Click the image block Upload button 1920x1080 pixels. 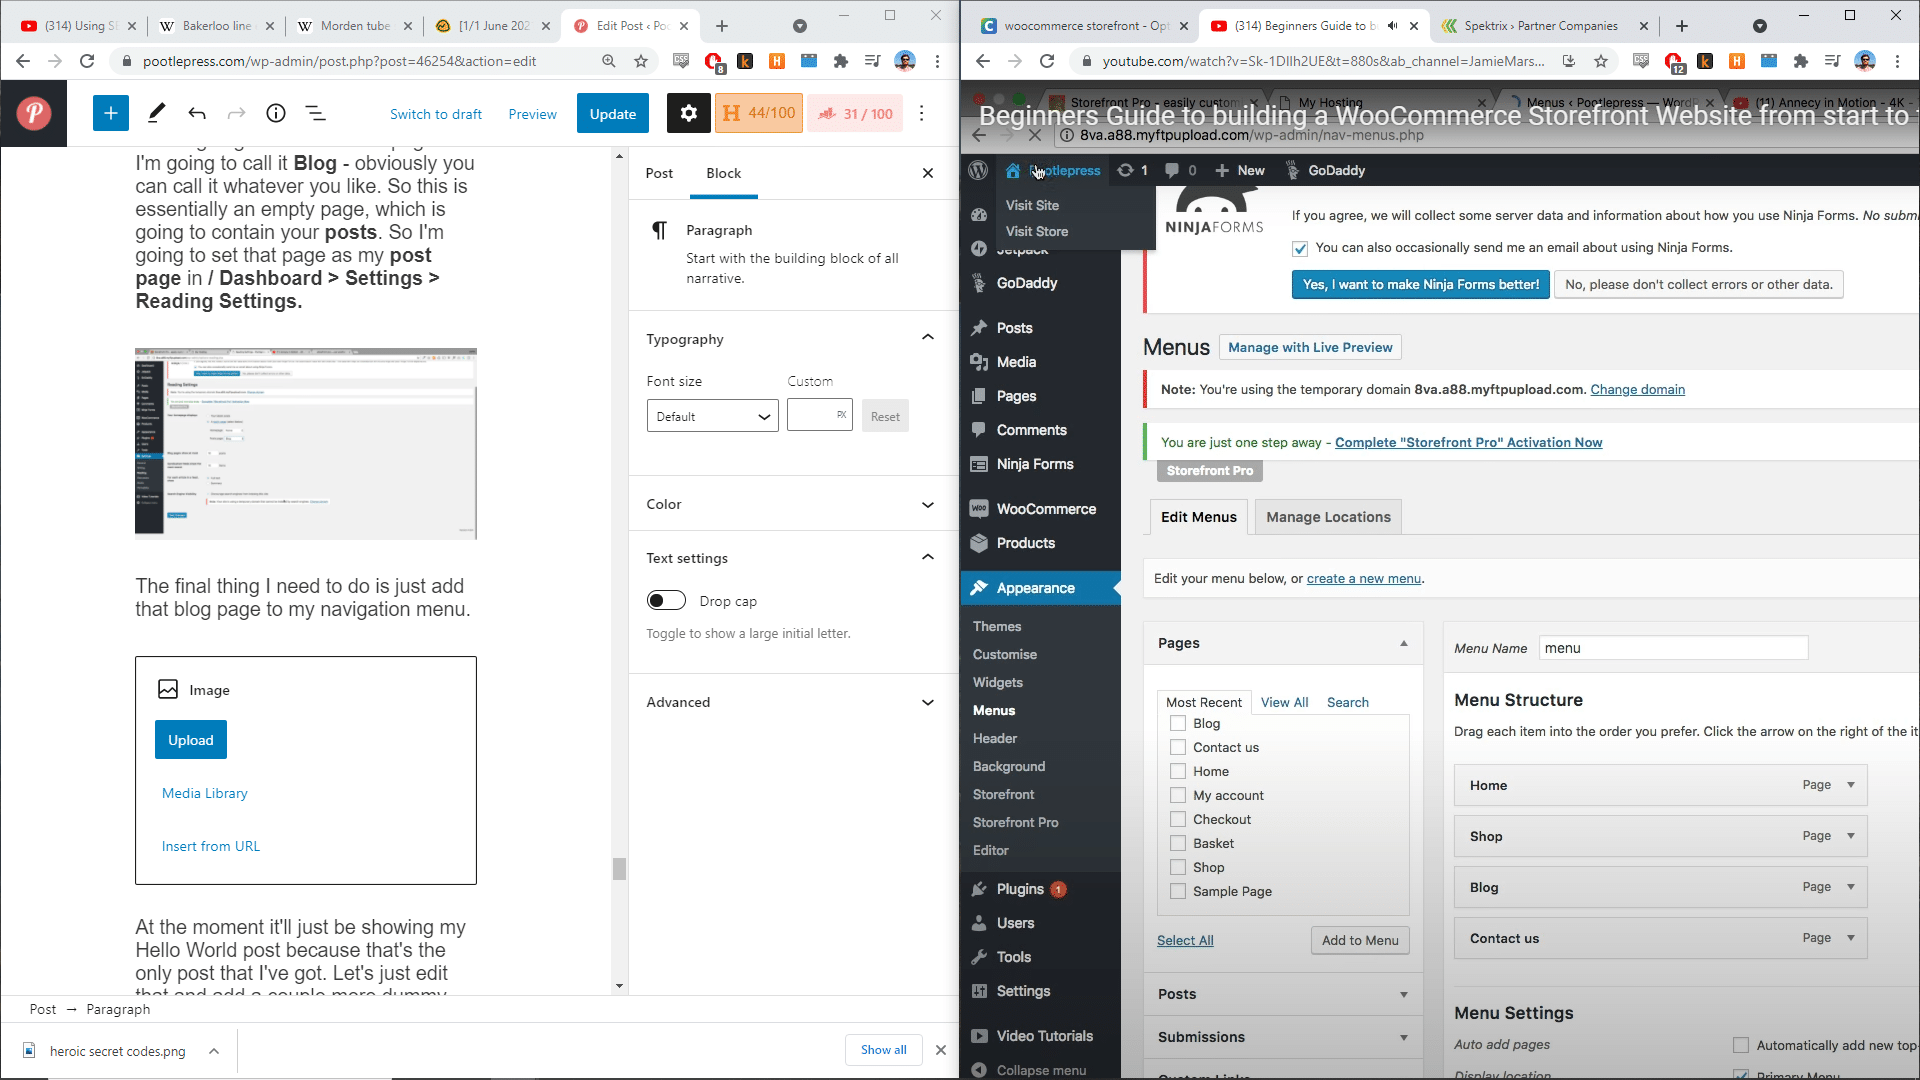[x=191, y=740]
